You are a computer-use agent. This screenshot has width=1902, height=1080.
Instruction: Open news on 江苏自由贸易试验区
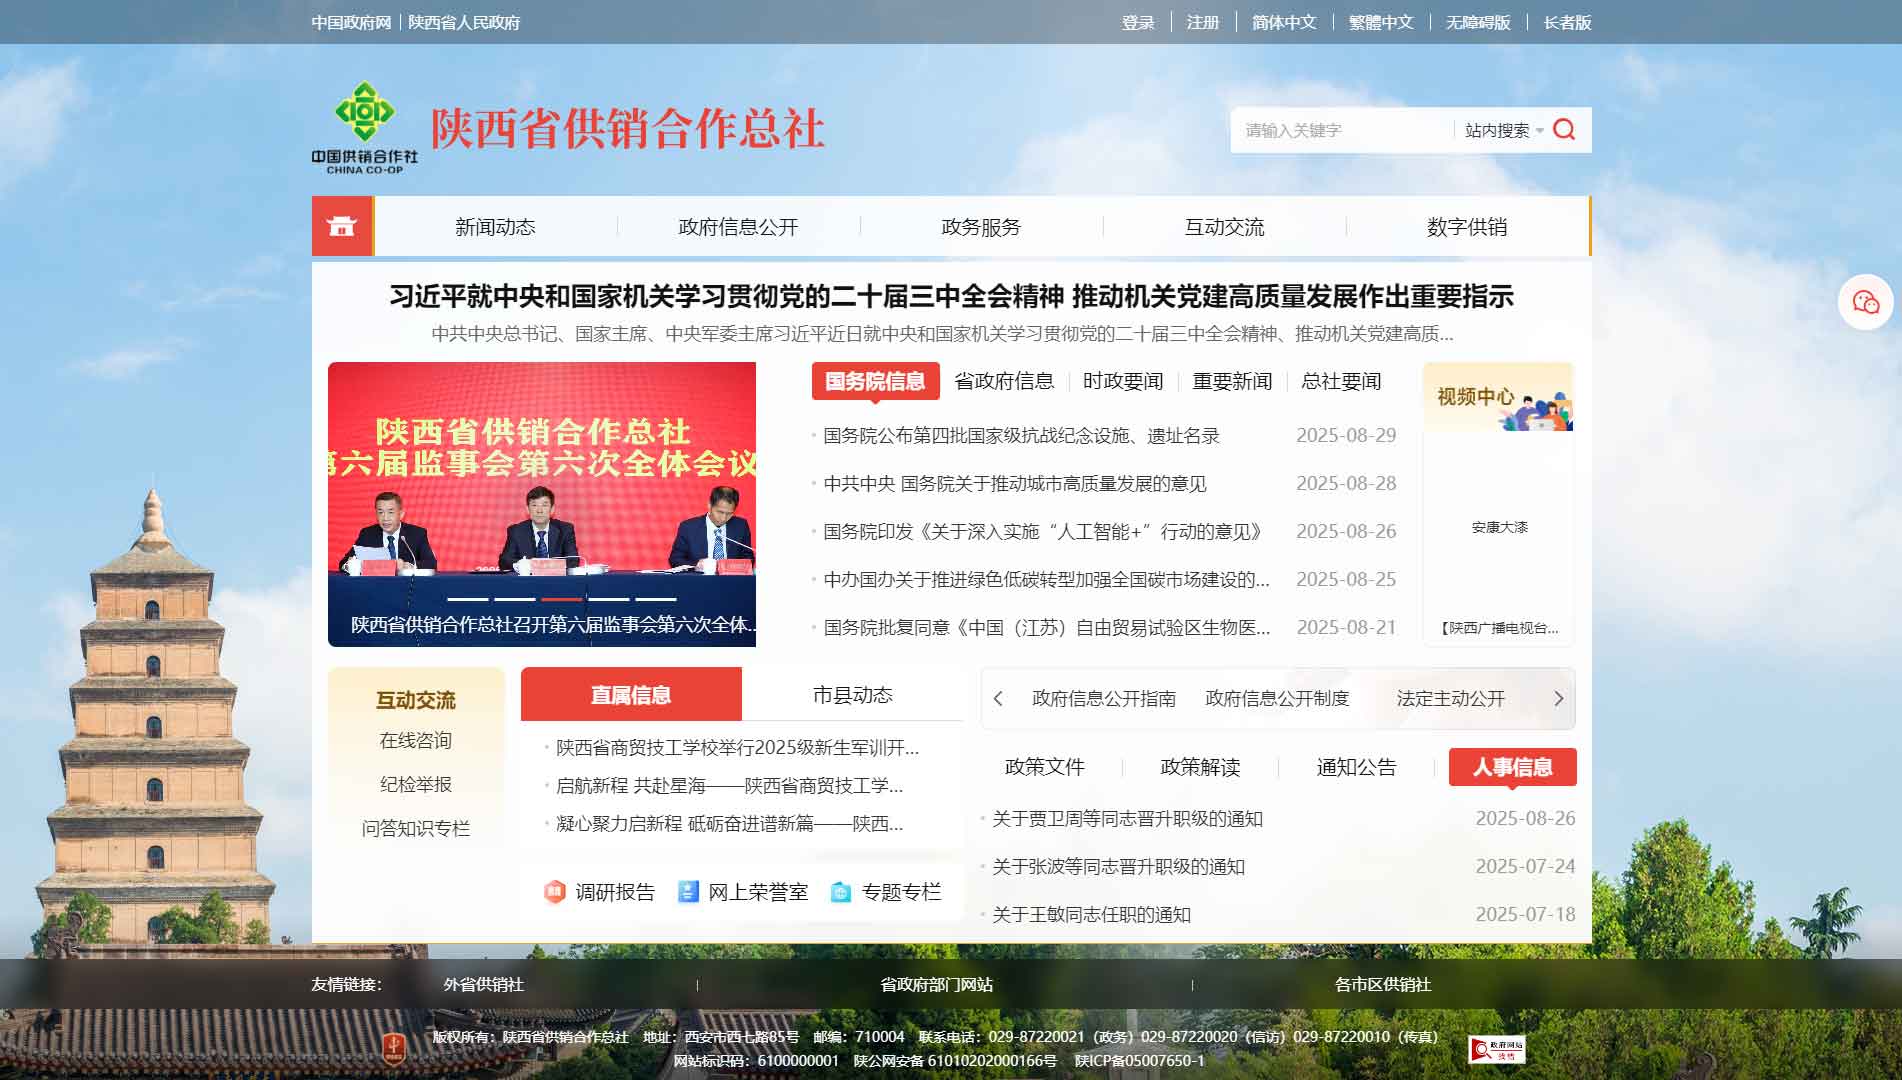[1046, 627]
